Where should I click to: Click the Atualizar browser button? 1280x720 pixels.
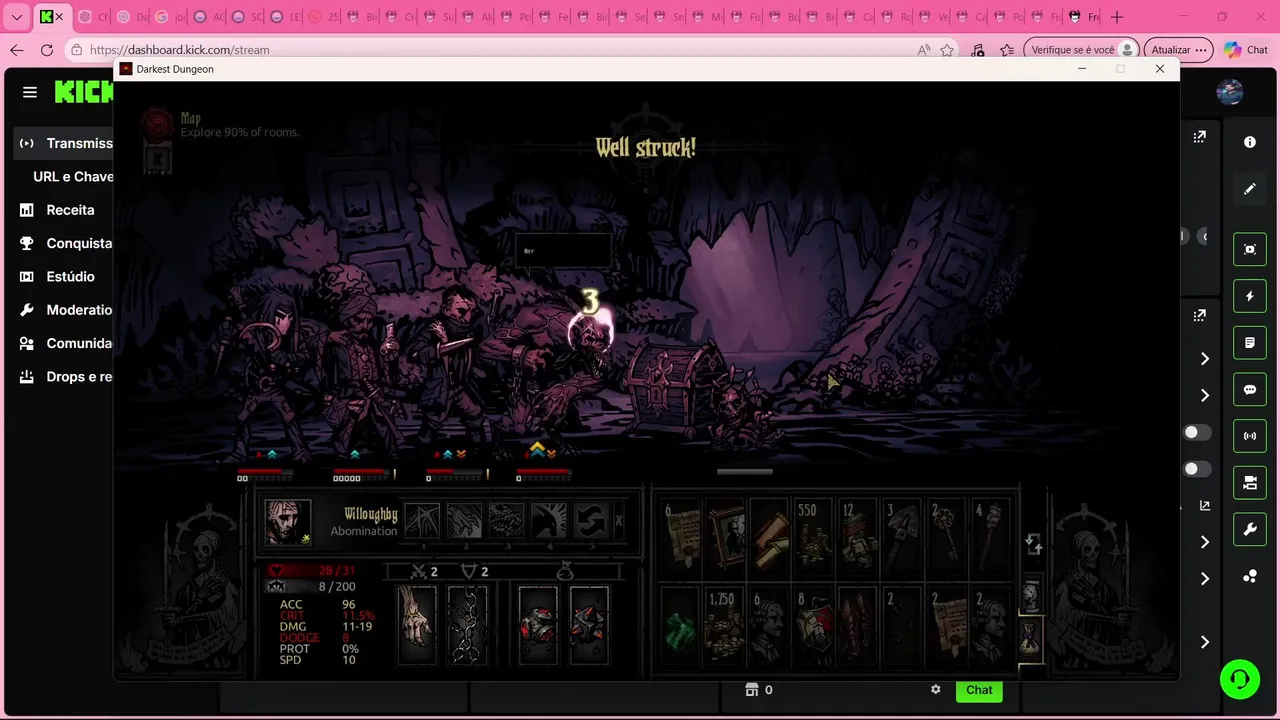coord(1179,50)
